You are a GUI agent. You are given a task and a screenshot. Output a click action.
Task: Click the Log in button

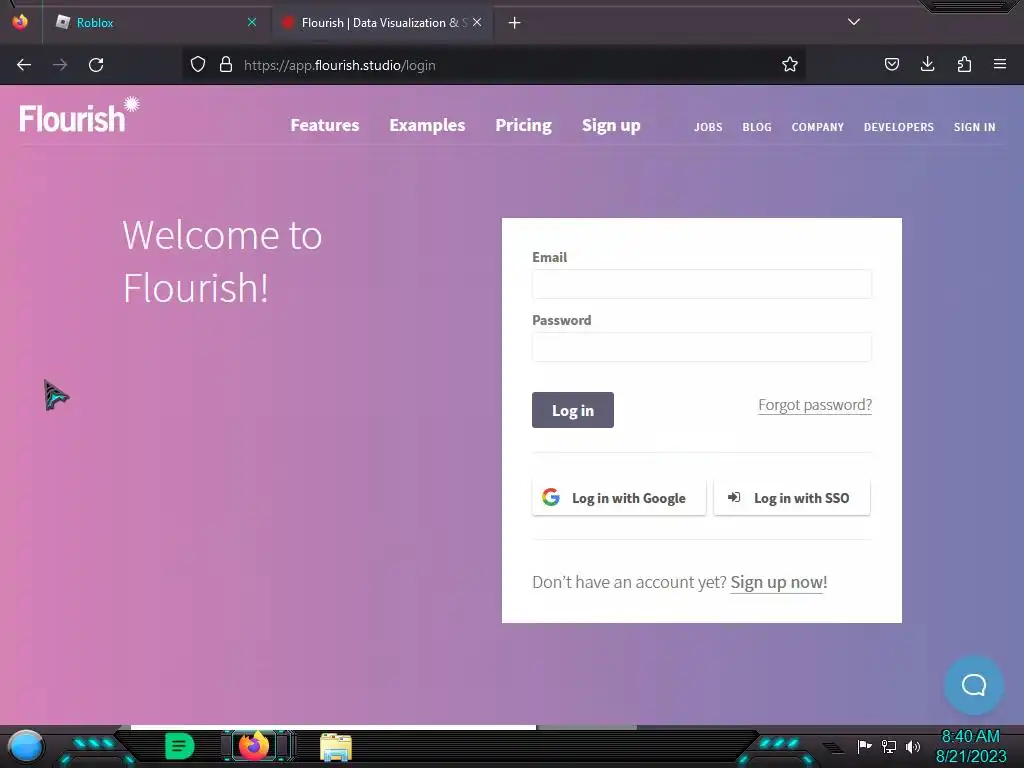(x=573, y=410)
